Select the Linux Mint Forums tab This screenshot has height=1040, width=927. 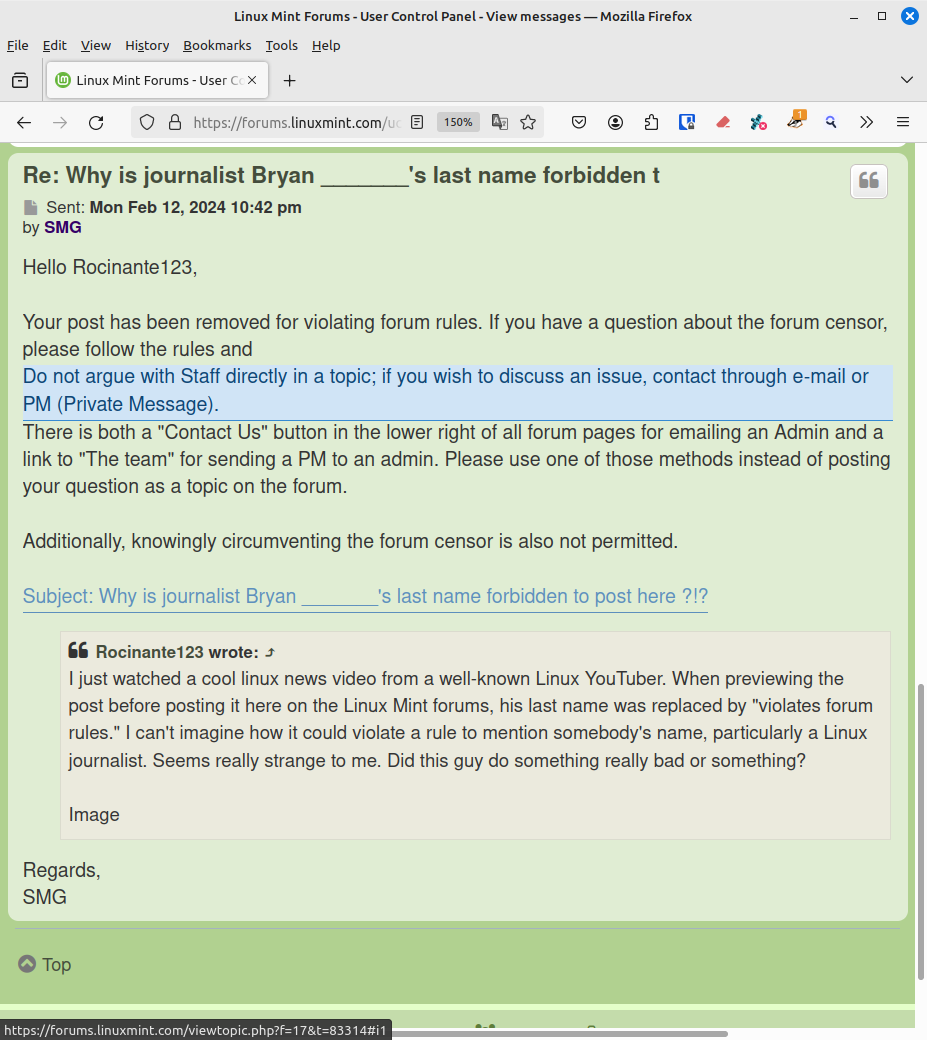(157, 80)
